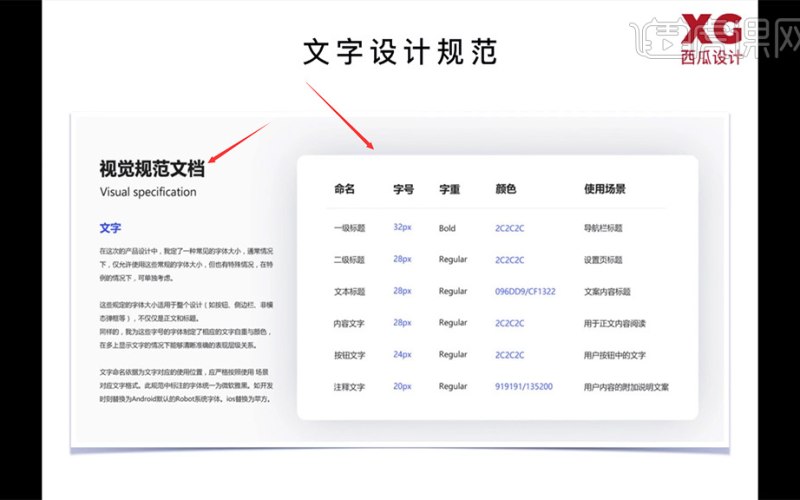This screenshot has height=500, width=800.
Task: Select Regular in the 二级标题 row
Action: click(x=453, y=260)
